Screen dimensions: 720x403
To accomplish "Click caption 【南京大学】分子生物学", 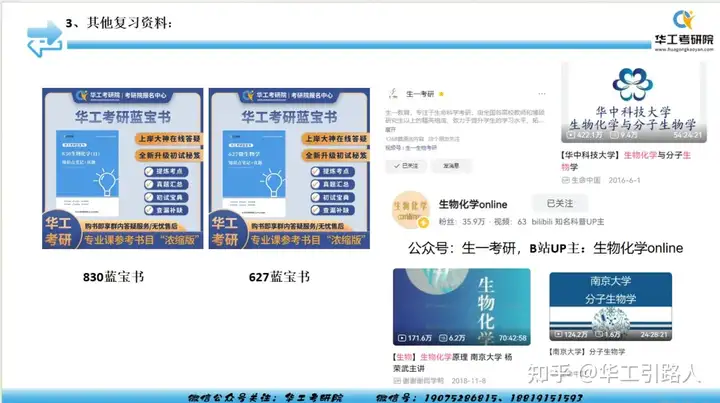I will pyautogui.click(x=587, y=352).
